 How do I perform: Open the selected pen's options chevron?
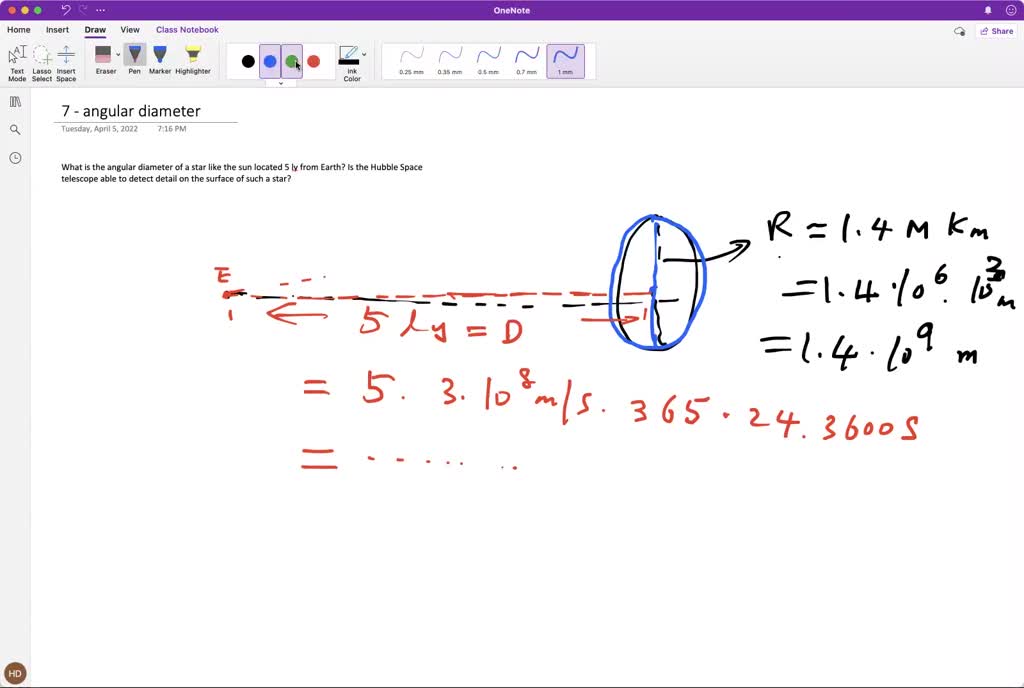click(281, 84)
